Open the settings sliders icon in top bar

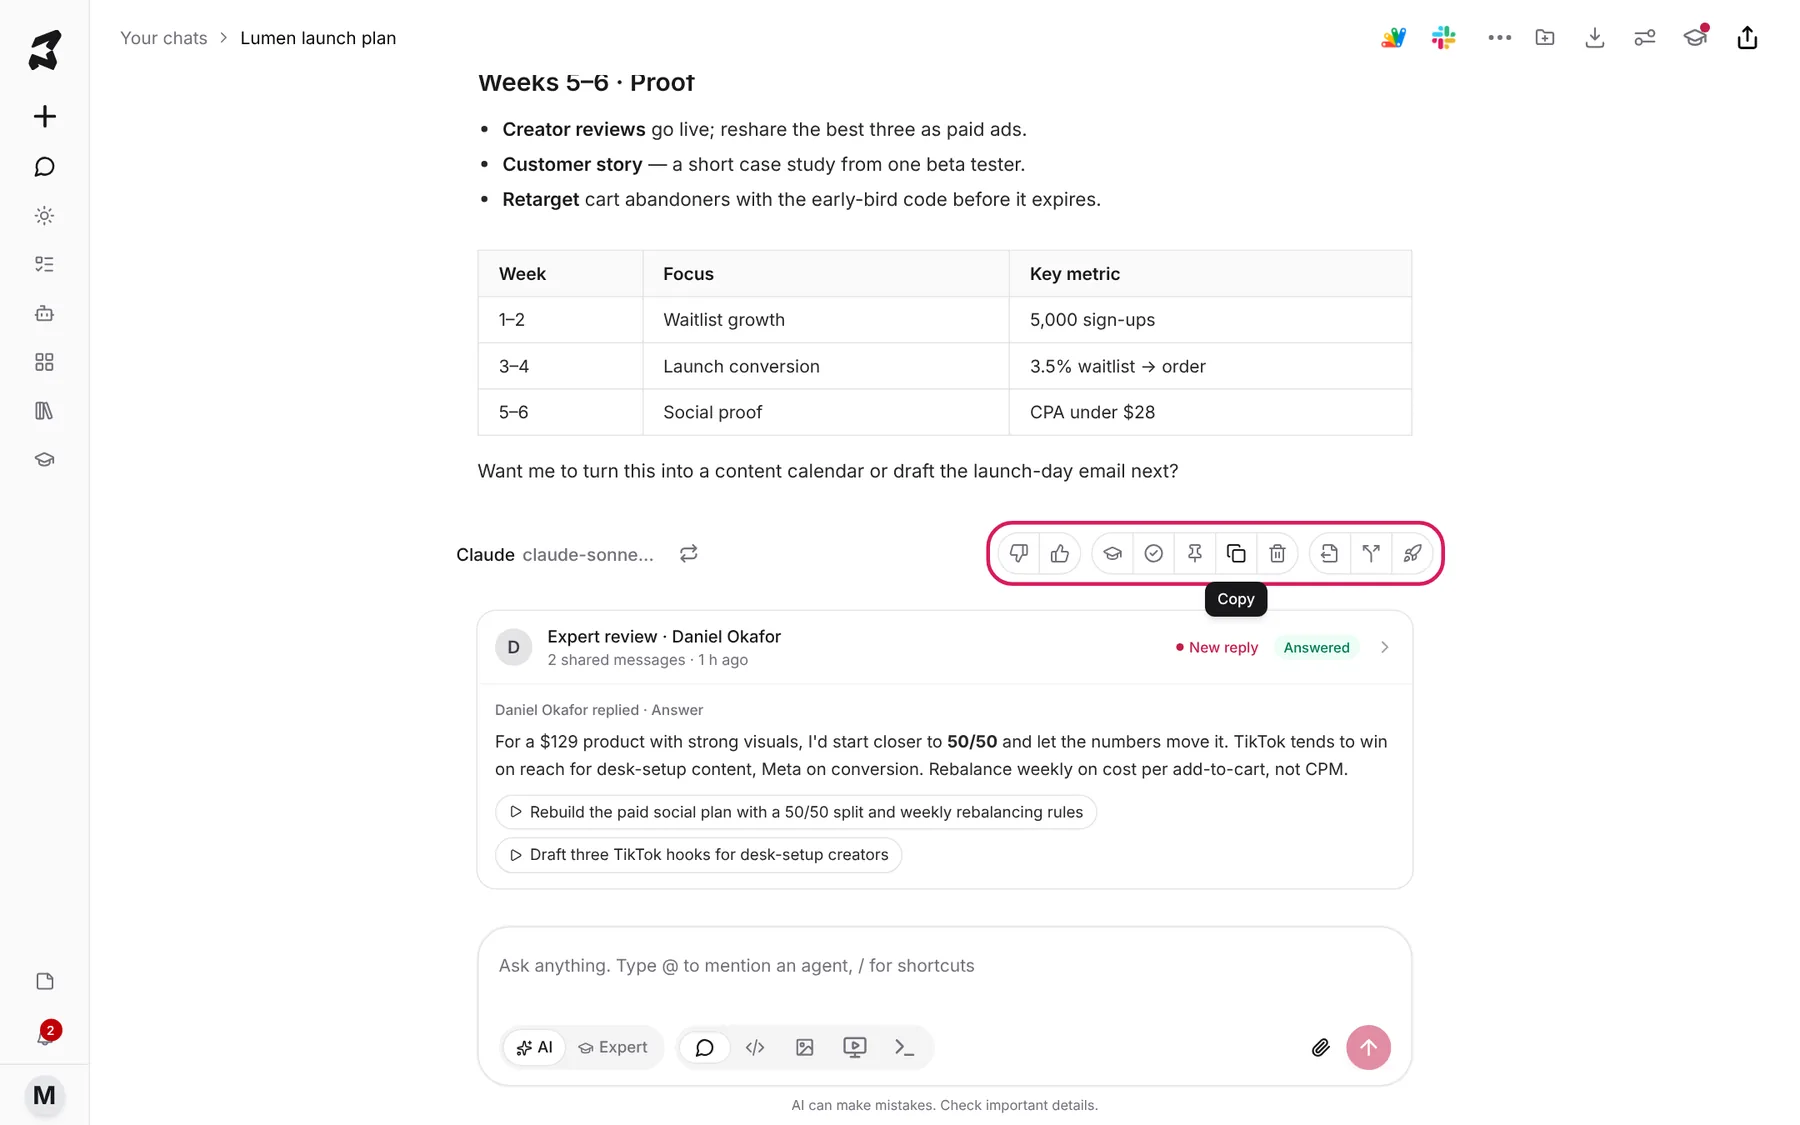pyautogui.click(x=1645, y=38)
